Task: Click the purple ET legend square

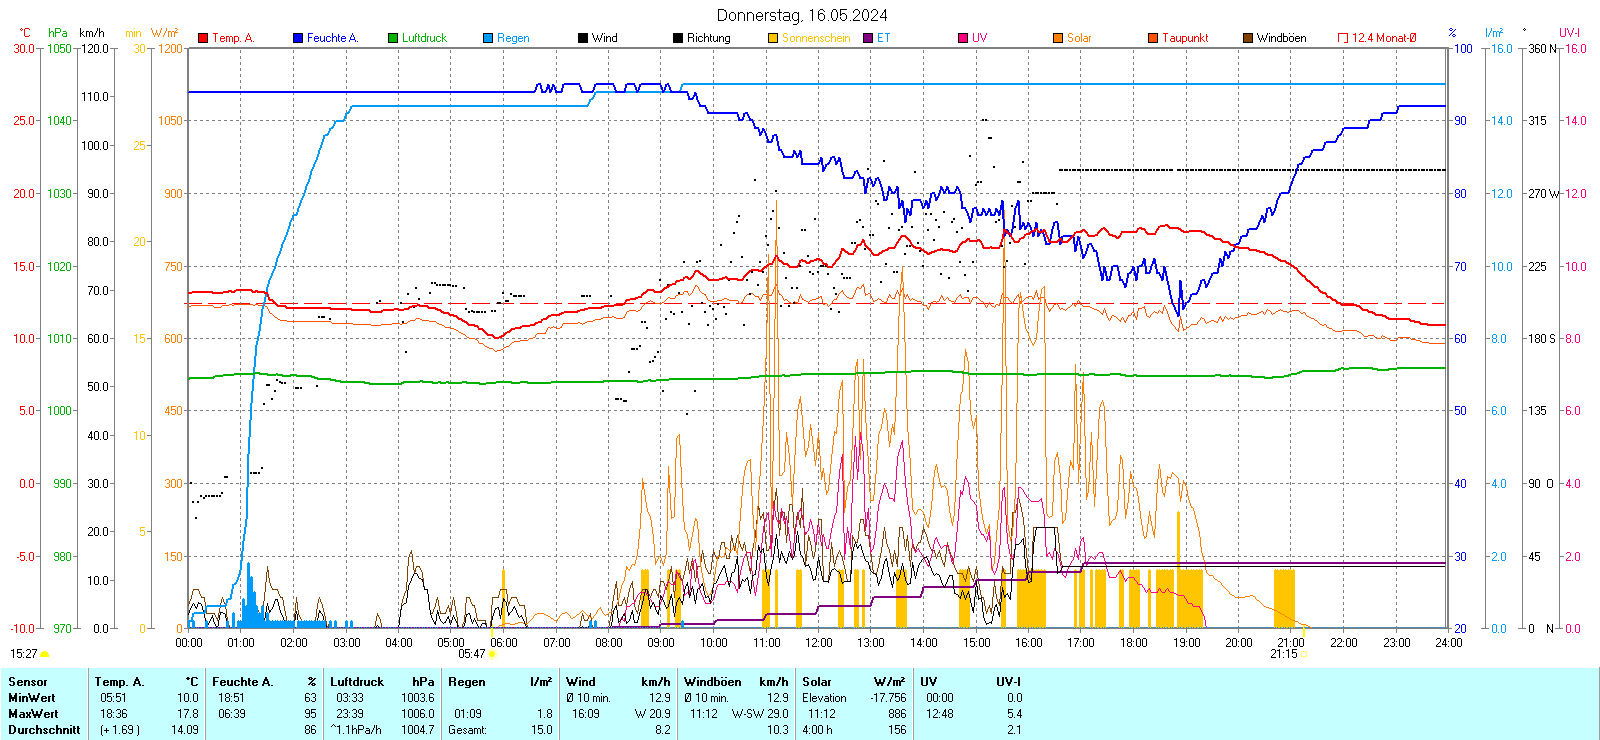Action: coord(868,38)
